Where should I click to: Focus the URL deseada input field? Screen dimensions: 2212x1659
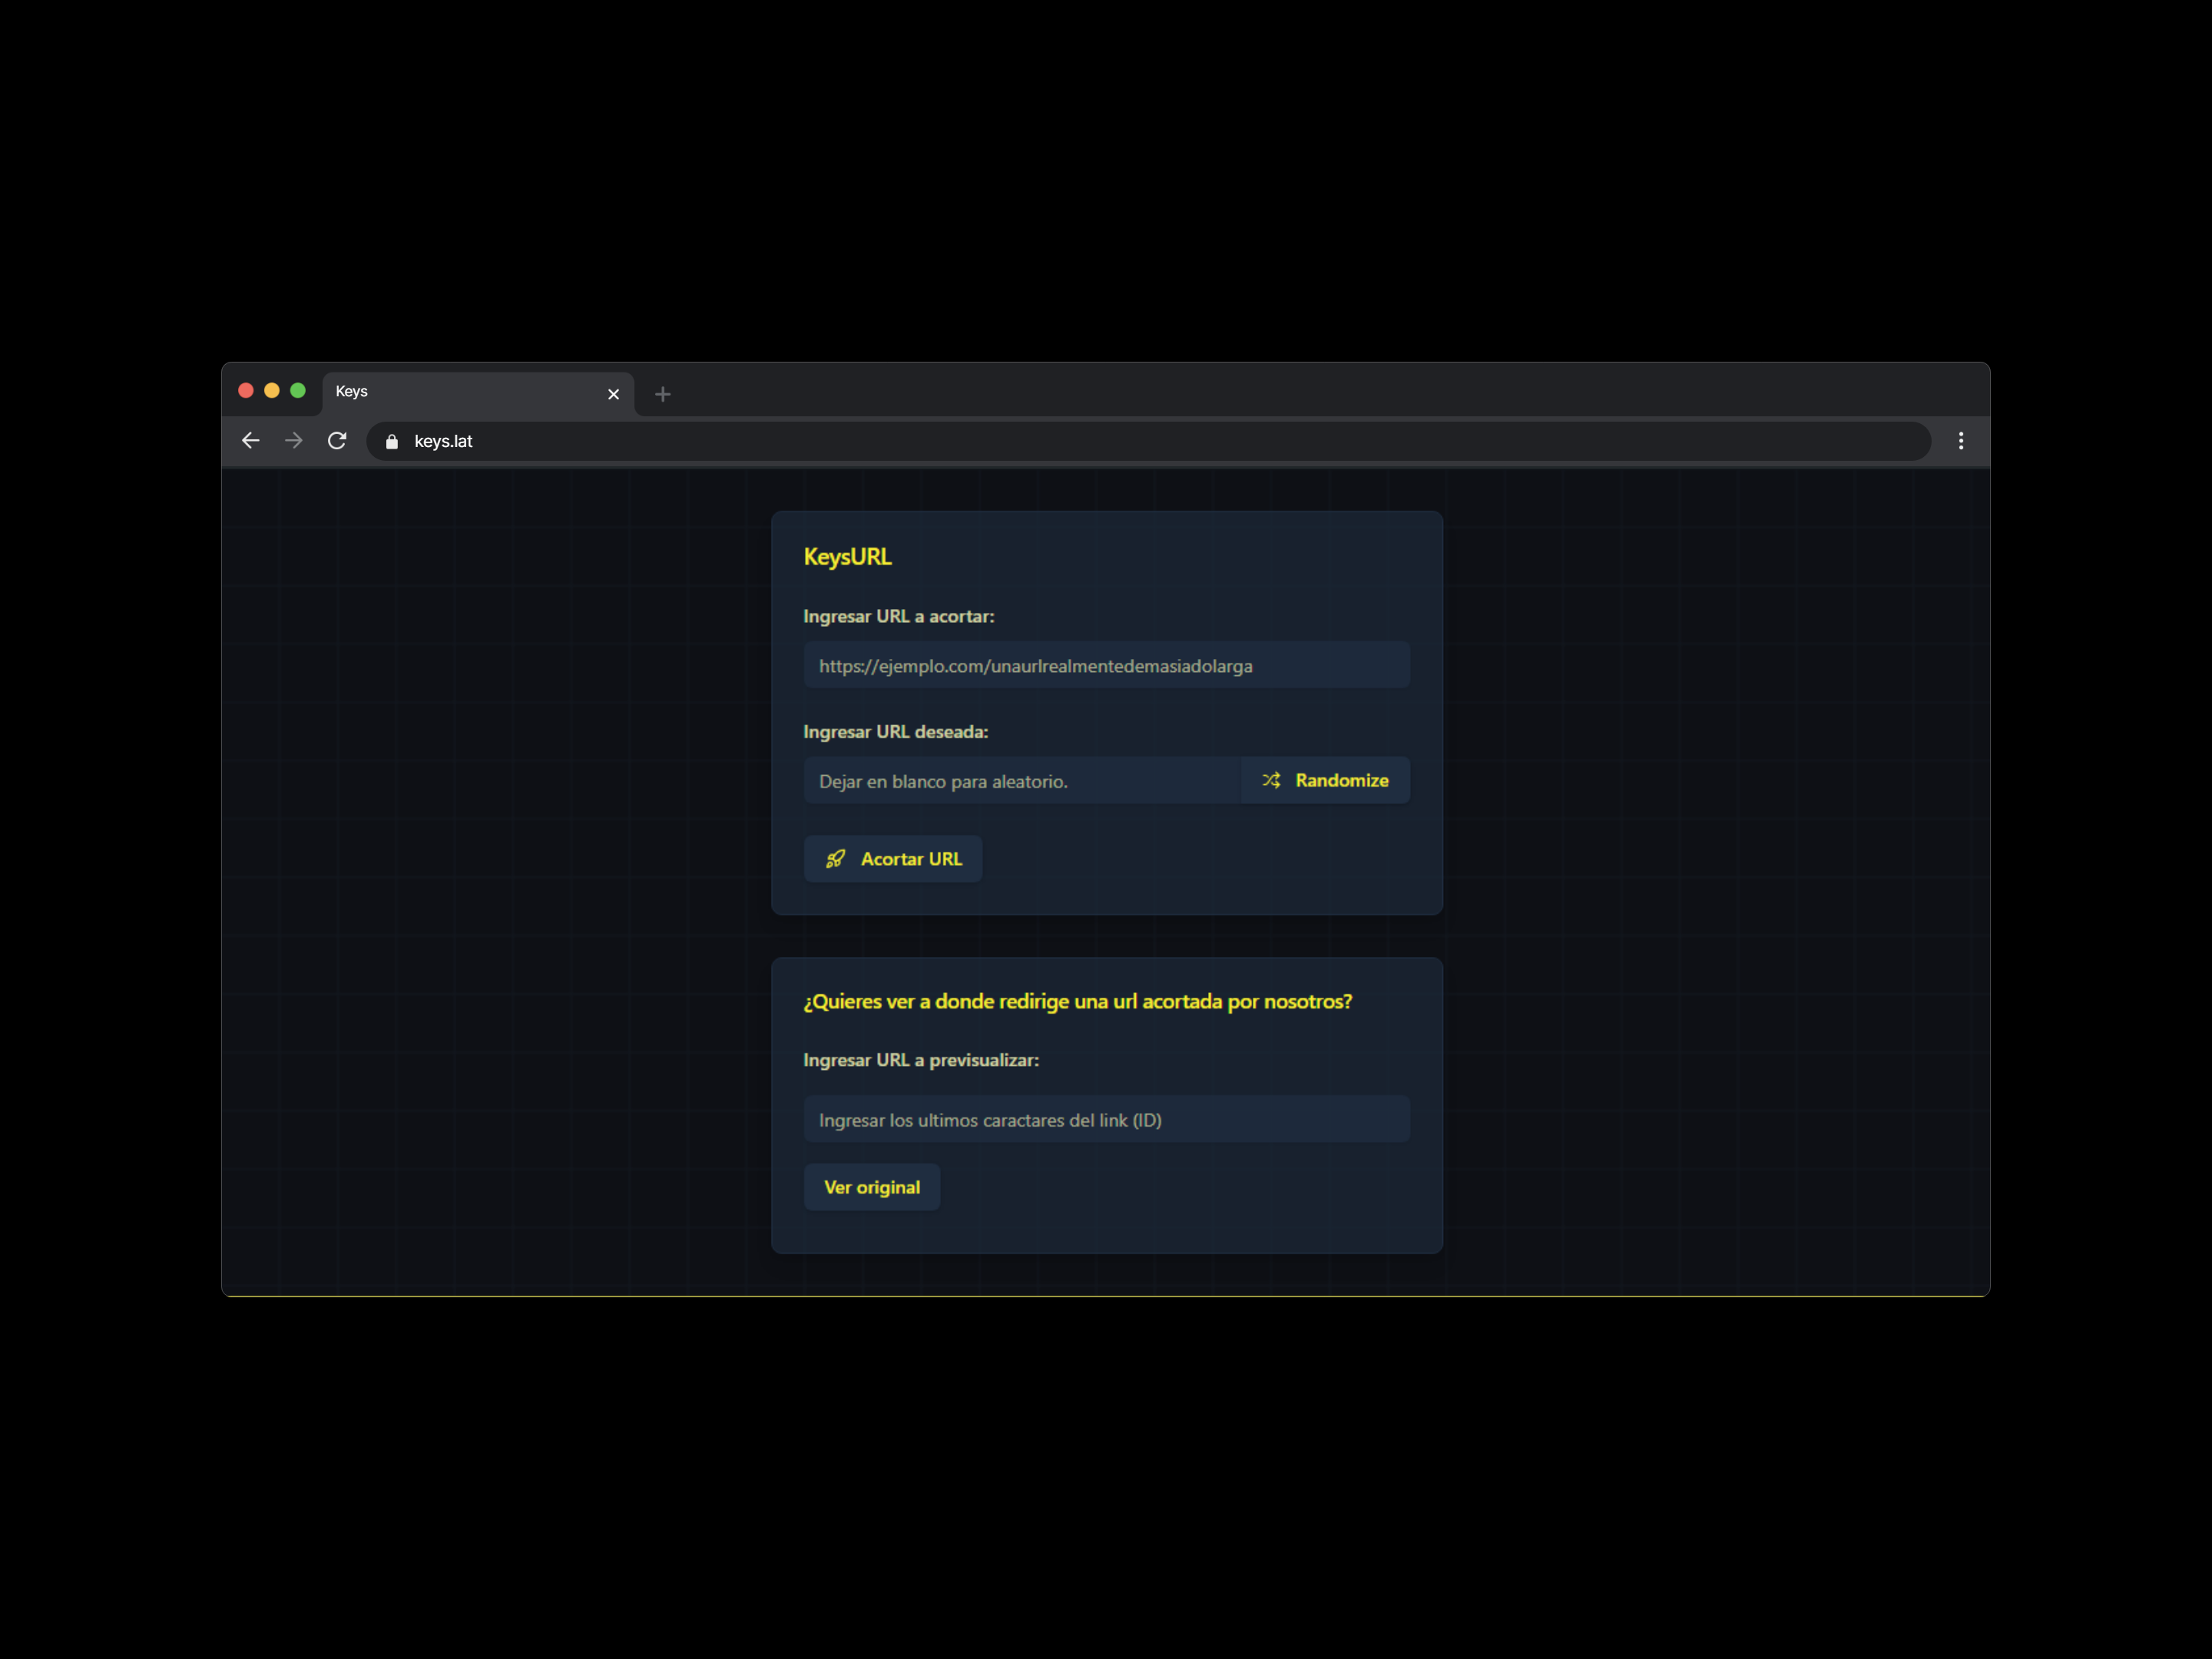click(x=1022, y=781)
